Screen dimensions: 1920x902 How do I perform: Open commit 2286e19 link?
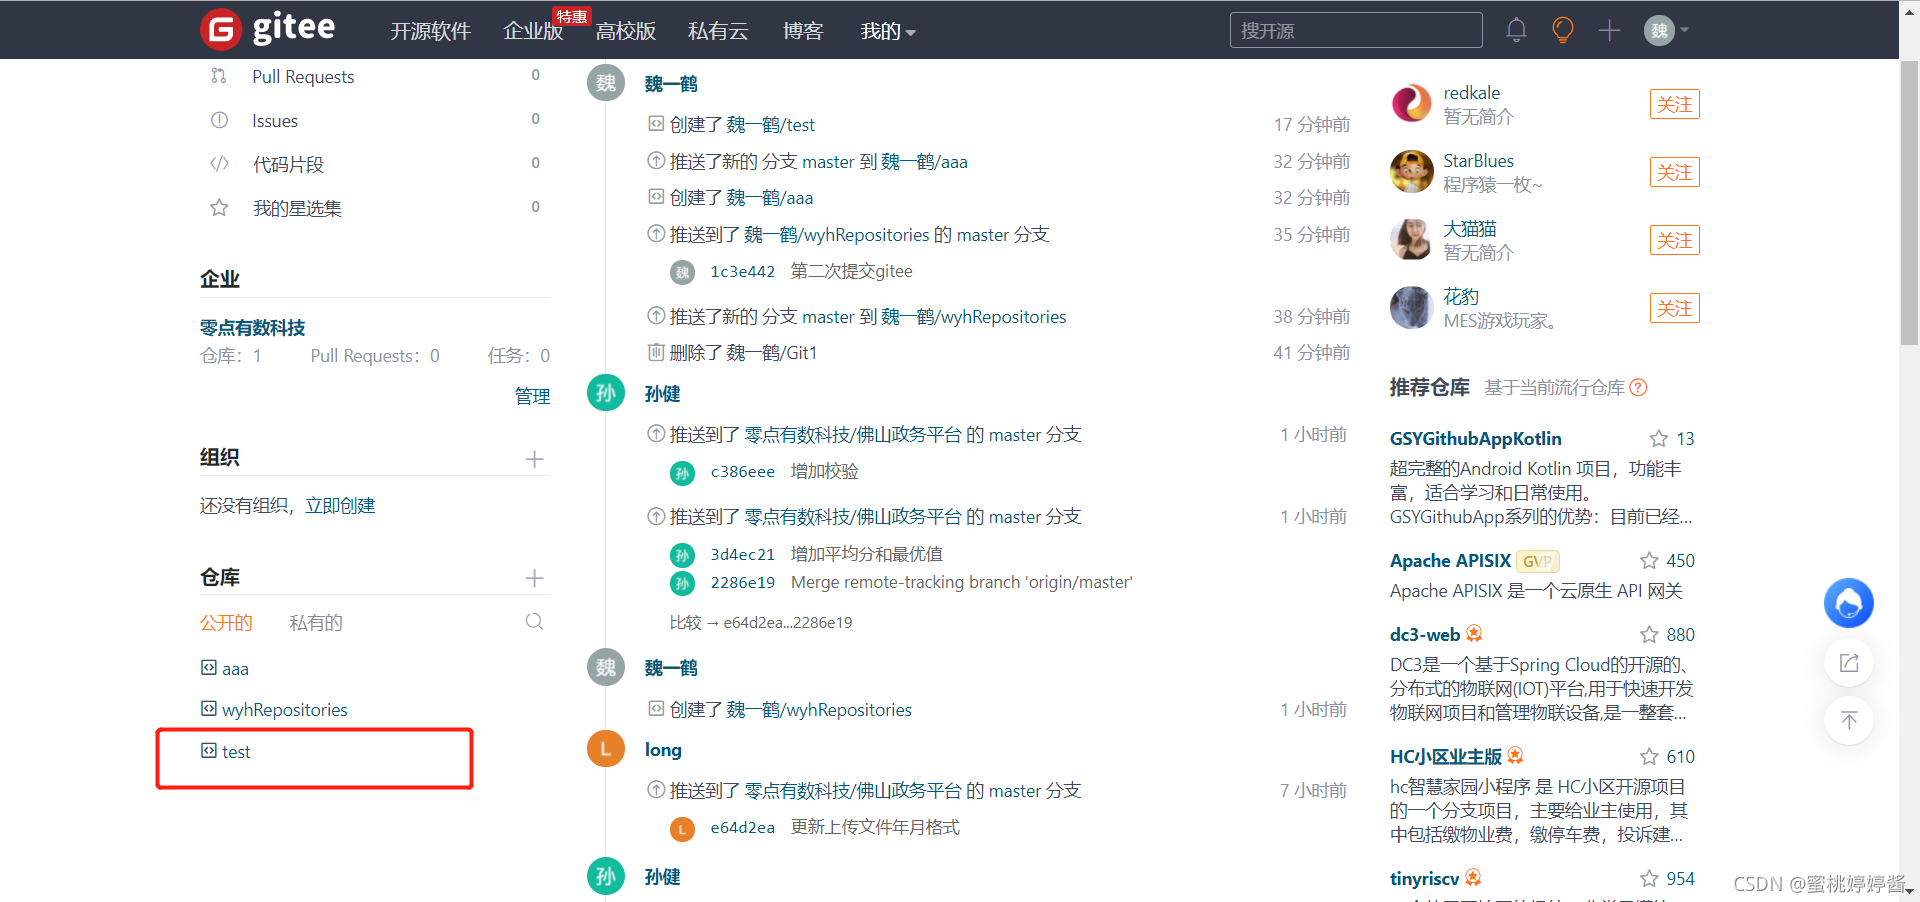(742, 583)
